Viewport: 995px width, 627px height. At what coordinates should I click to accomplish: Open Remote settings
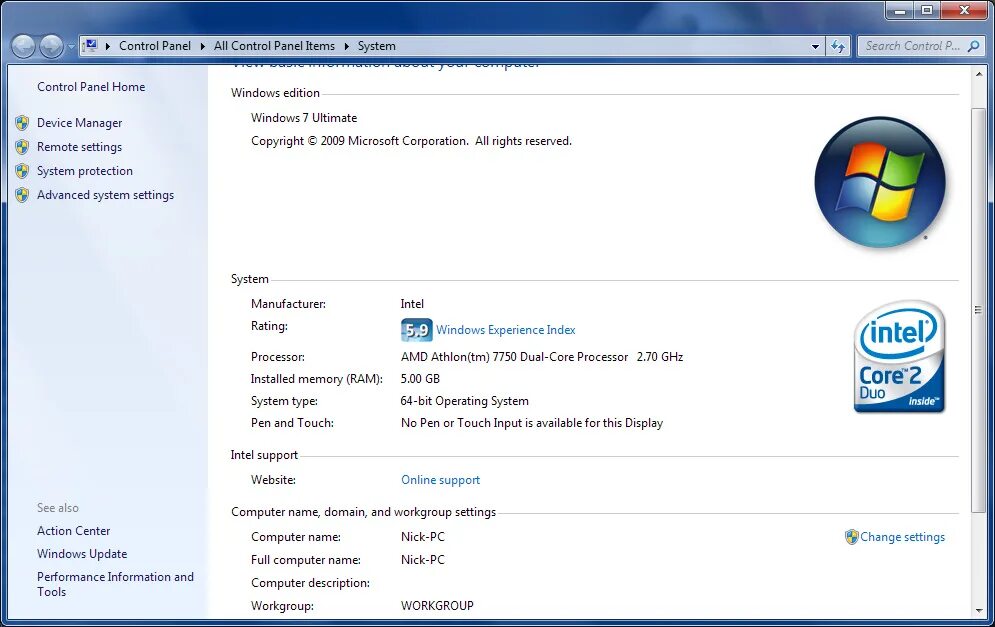79,147
